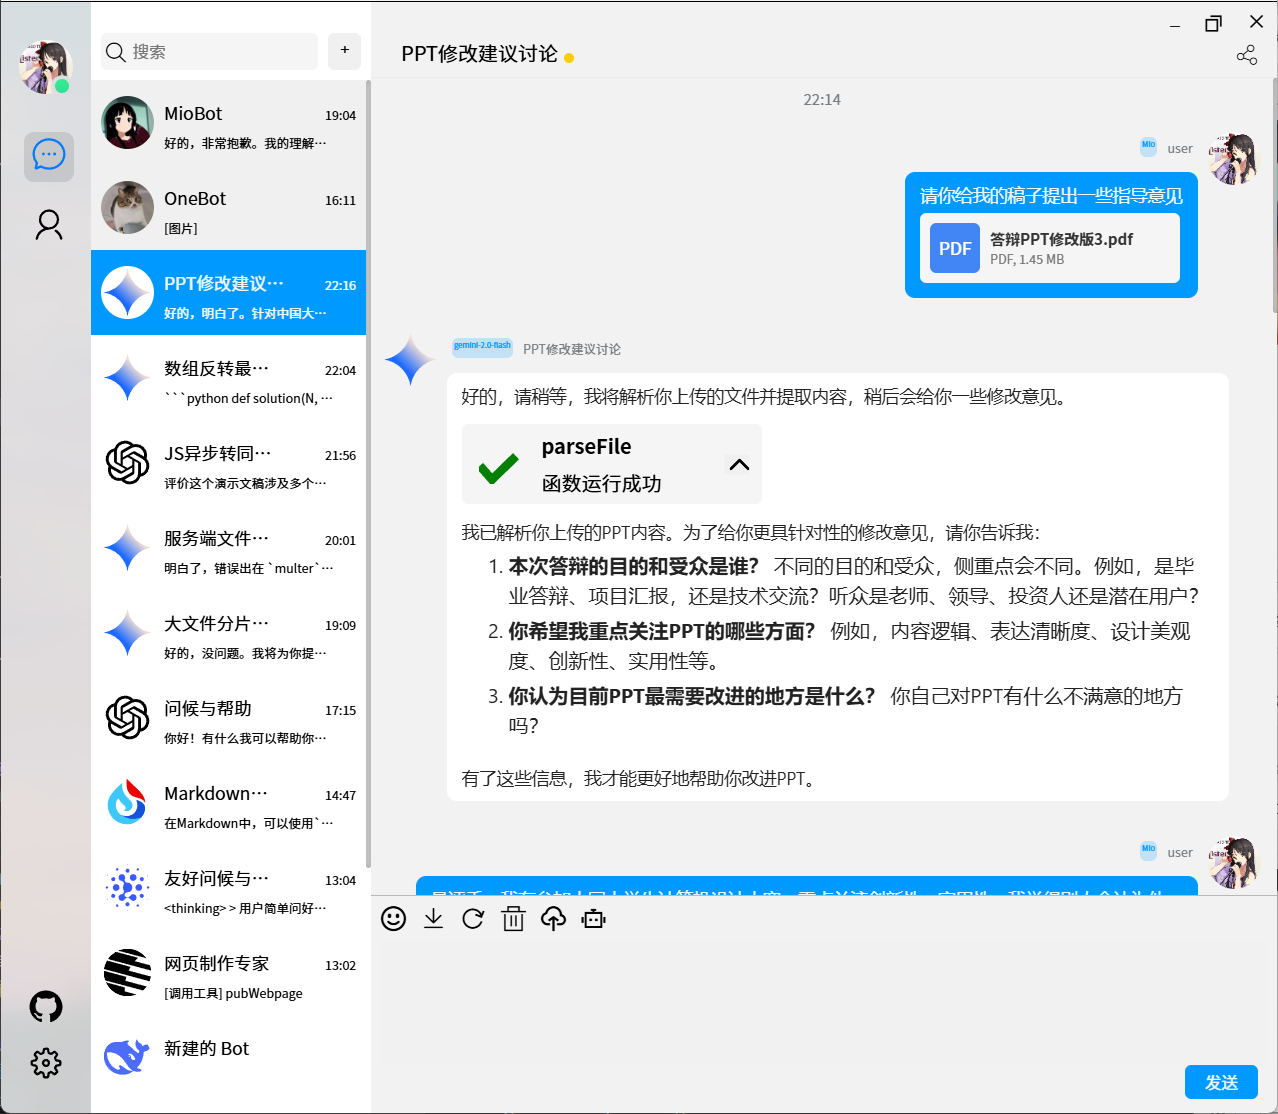Click the trash icon to clear chat
Viewport: 1278px width, 1114px height.
click(x=513, y=919)
